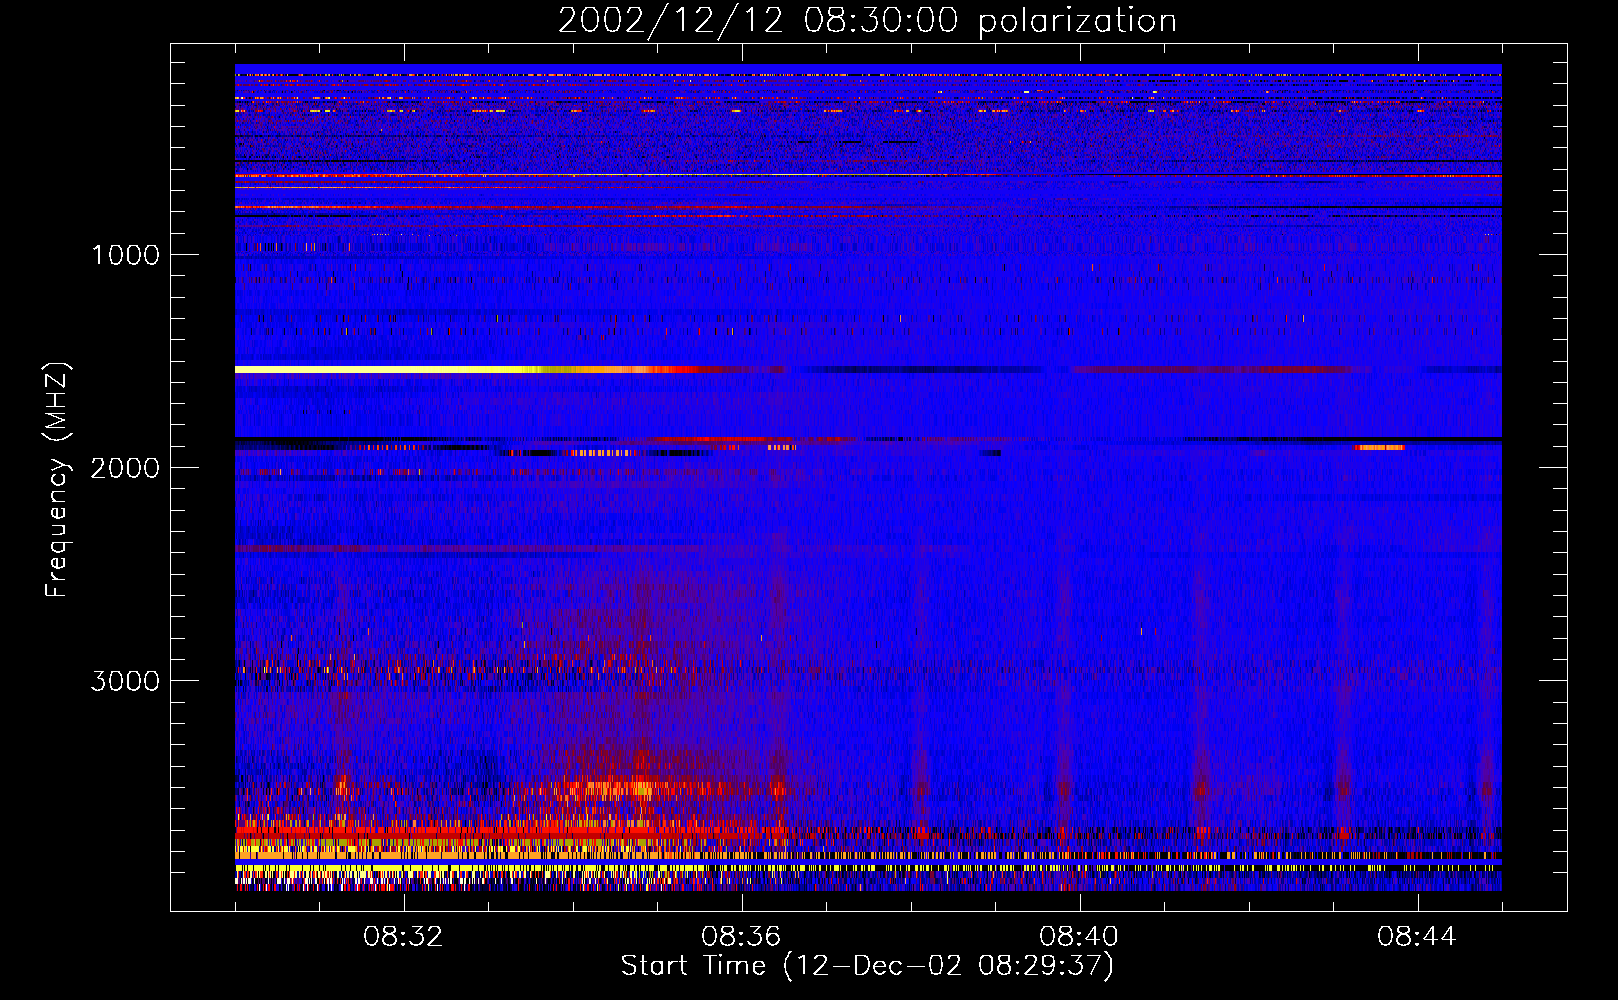Click the 'Frequency (MHZ)' y-axis label
The width and height of the screenshot is (1618, 1000).
pos(57,480)
